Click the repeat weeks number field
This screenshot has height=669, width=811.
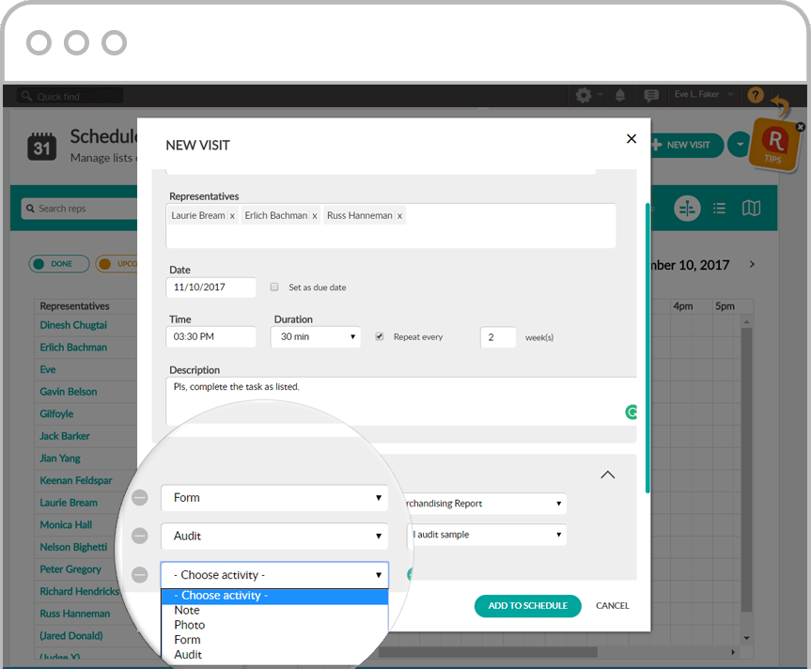click(x=498, y=337)
